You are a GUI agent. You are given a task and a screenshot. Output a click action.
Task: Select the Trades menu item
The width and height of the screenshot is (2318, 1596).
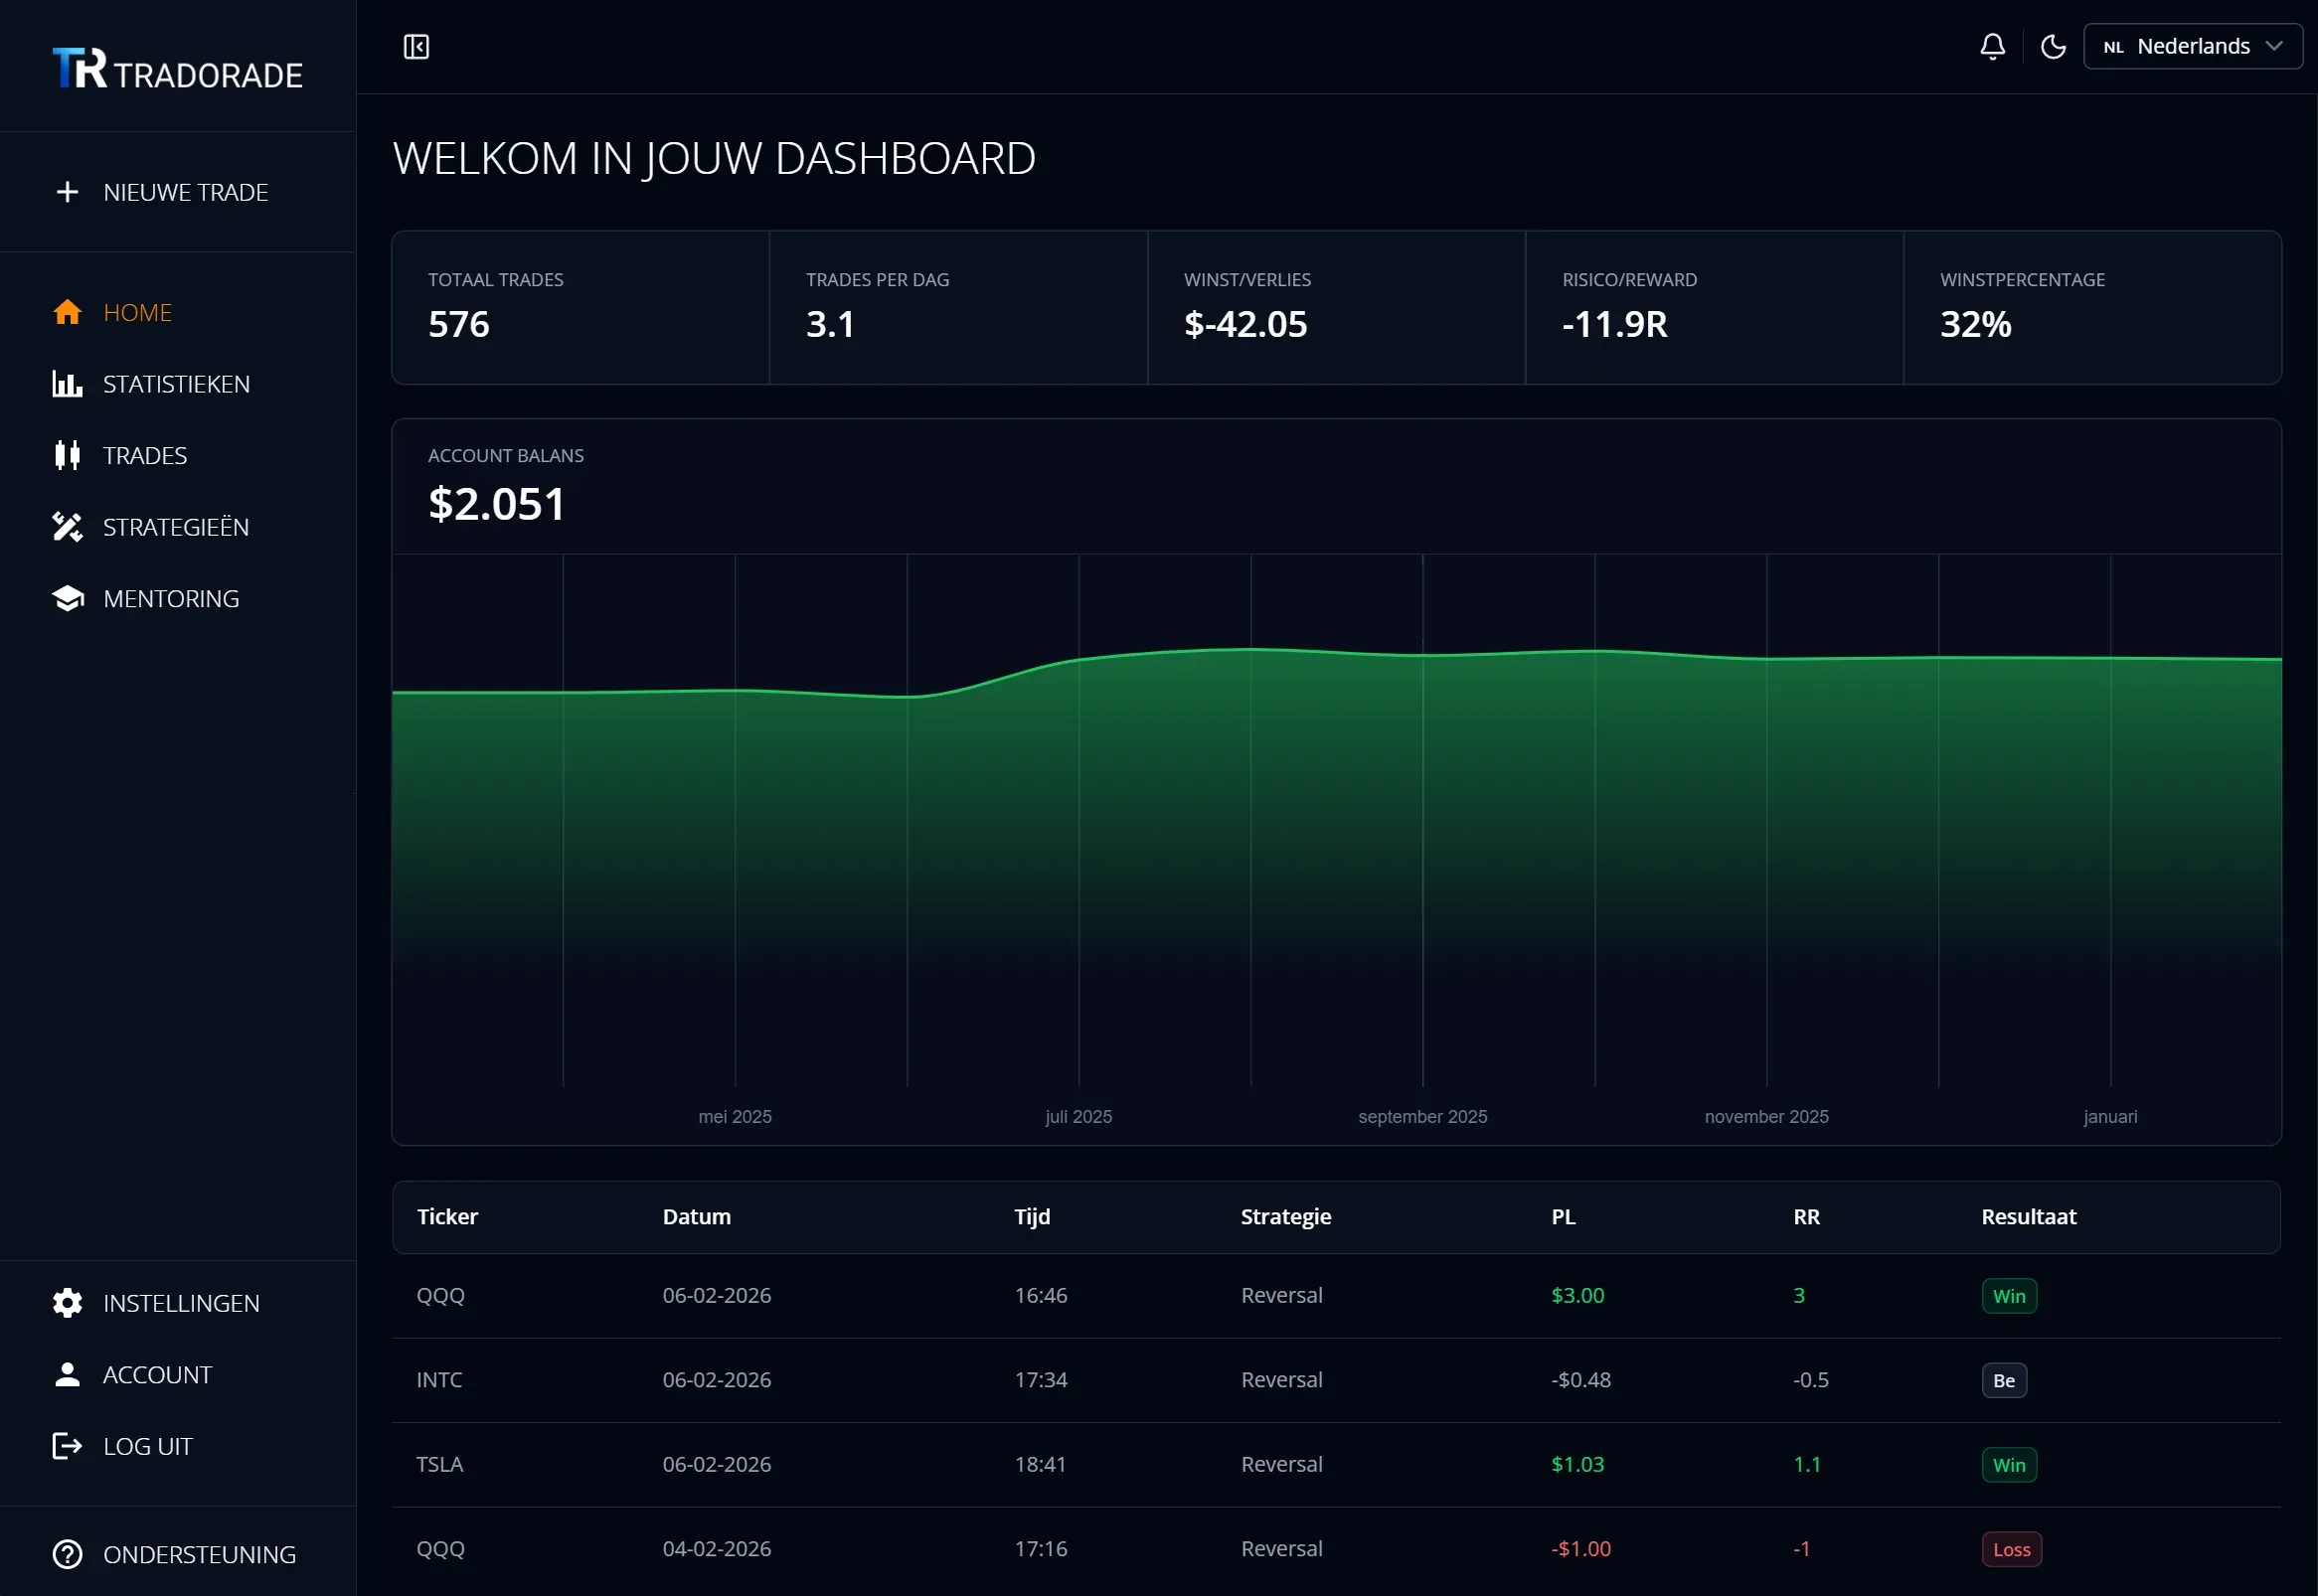click(x=144, y=455)
